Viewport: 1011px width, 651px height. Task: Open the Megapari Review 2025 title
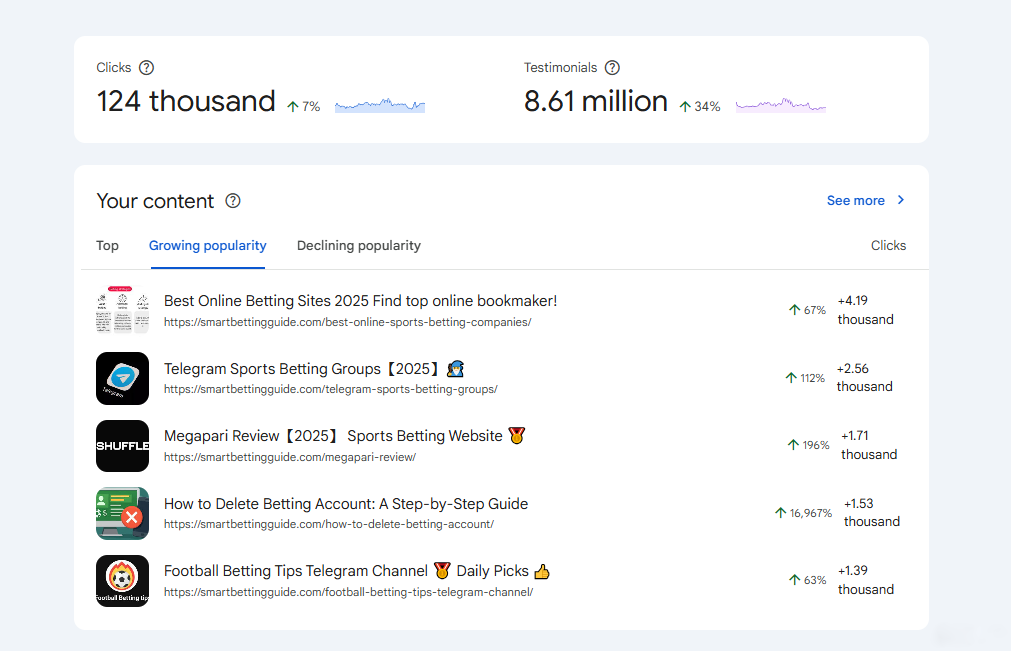[333, 436]
